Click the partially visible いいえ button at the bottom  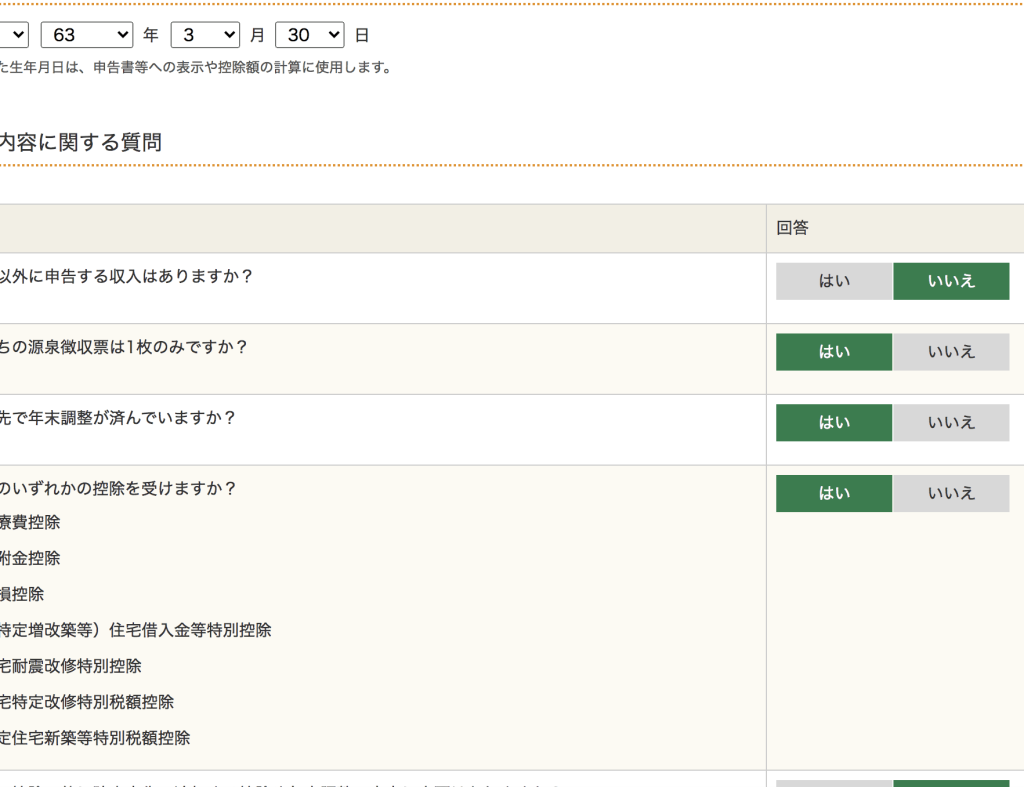[951, 783]
